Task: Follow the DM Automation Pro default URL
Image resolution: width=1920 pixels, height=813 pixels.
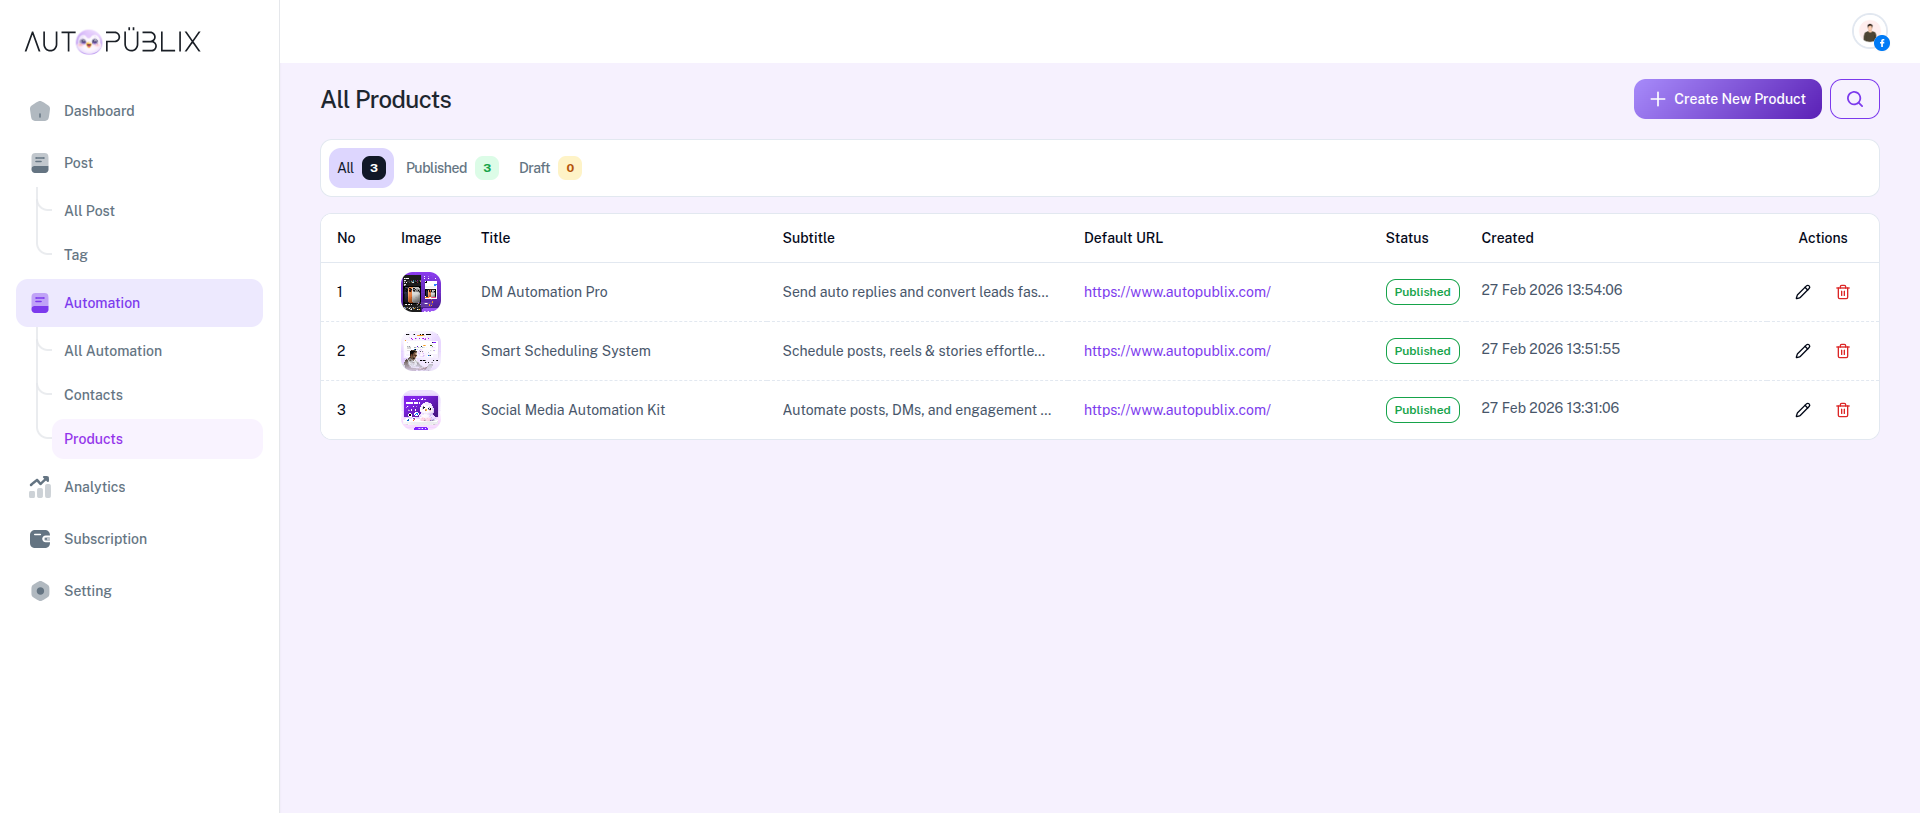Action: click(x=1177, y=292)
